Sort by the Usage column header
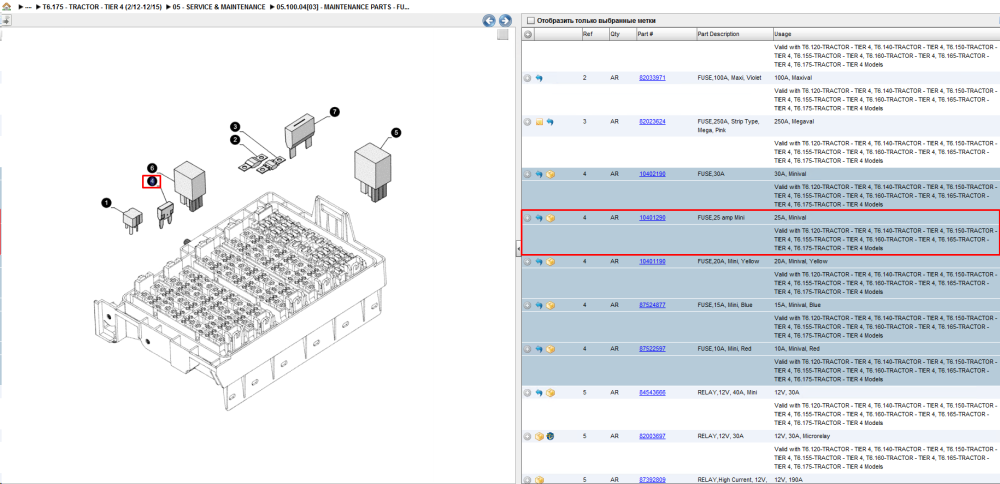Viewport: 1000px width, 484px height. click(782, 34)
